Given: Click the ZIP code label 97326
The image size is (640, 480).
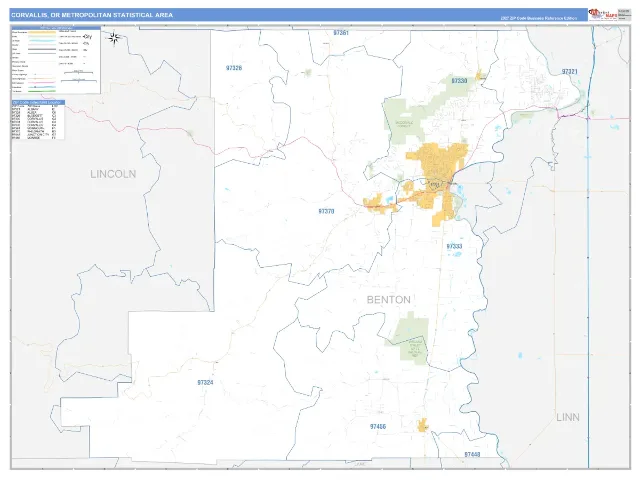Looking at the screenshot, I should (x=234, y=68).
